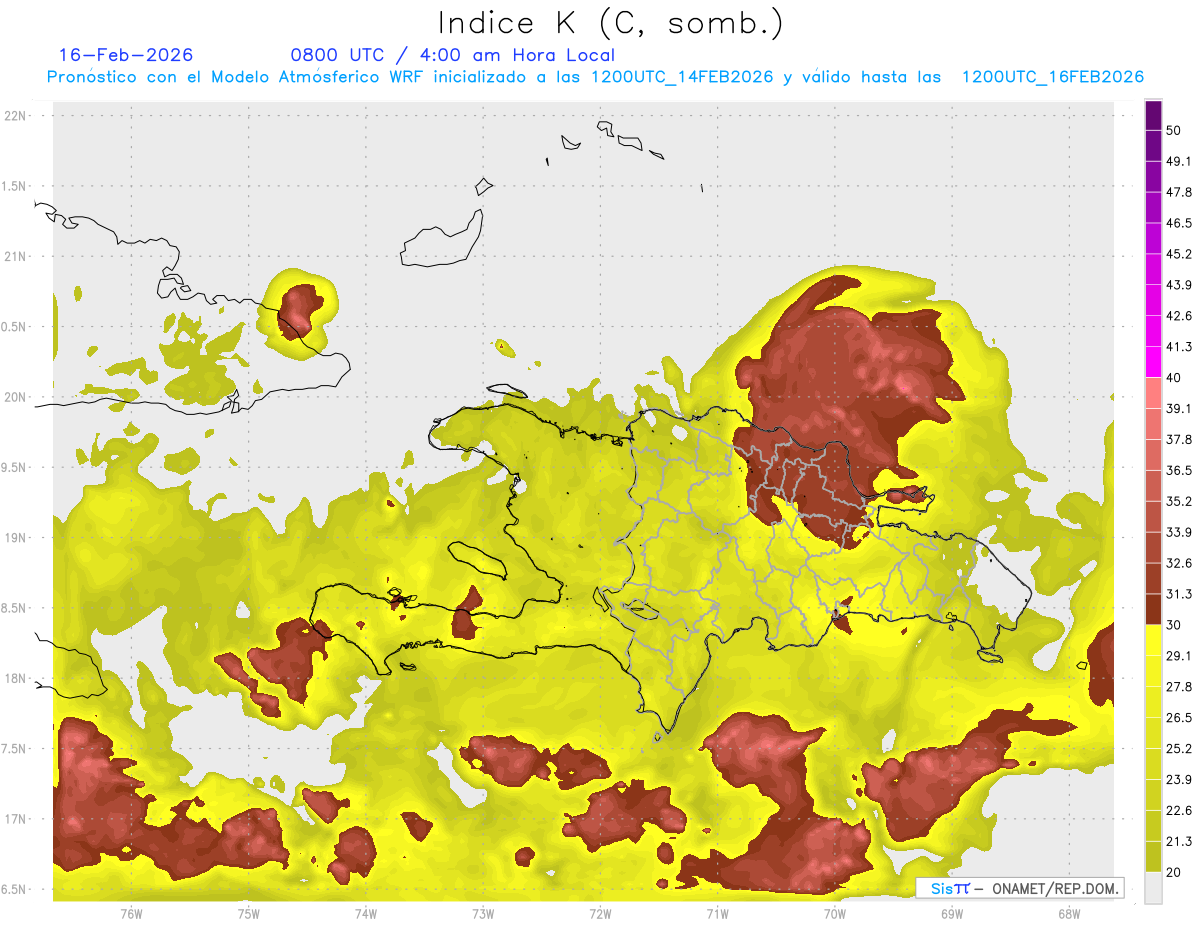
Task: Click the 7.5N latitude label
Action: (x=15, y=749)
